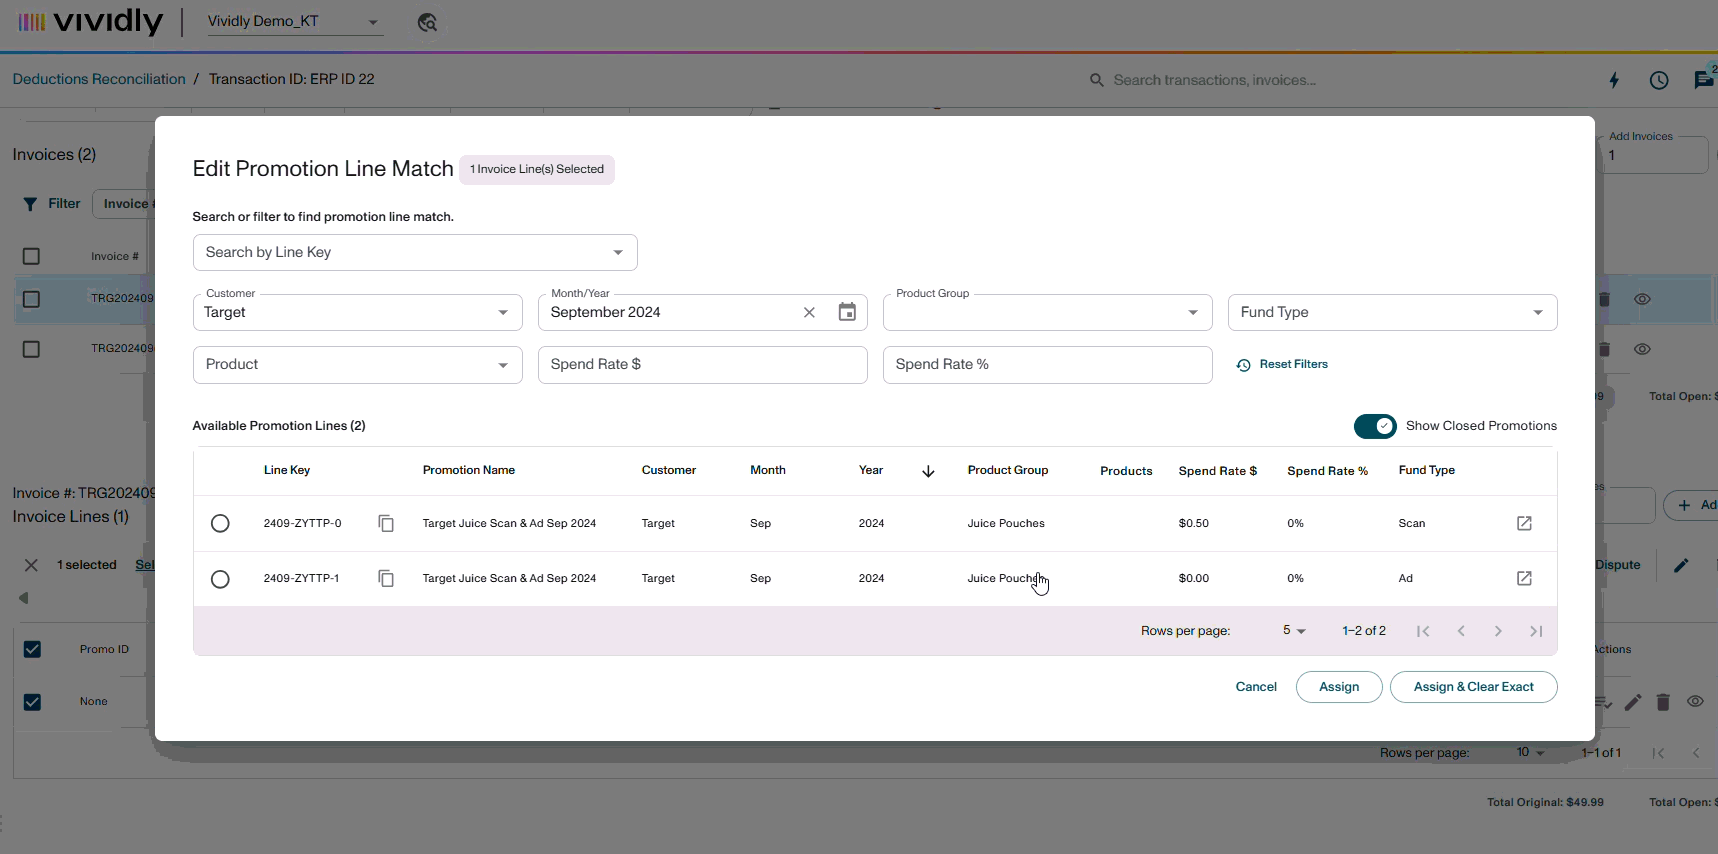The width and height of the screenshot is (1718, 854).
Task: Open Ad promotion line in new window
Action: pyautogui.click(x=1524, y=578)
